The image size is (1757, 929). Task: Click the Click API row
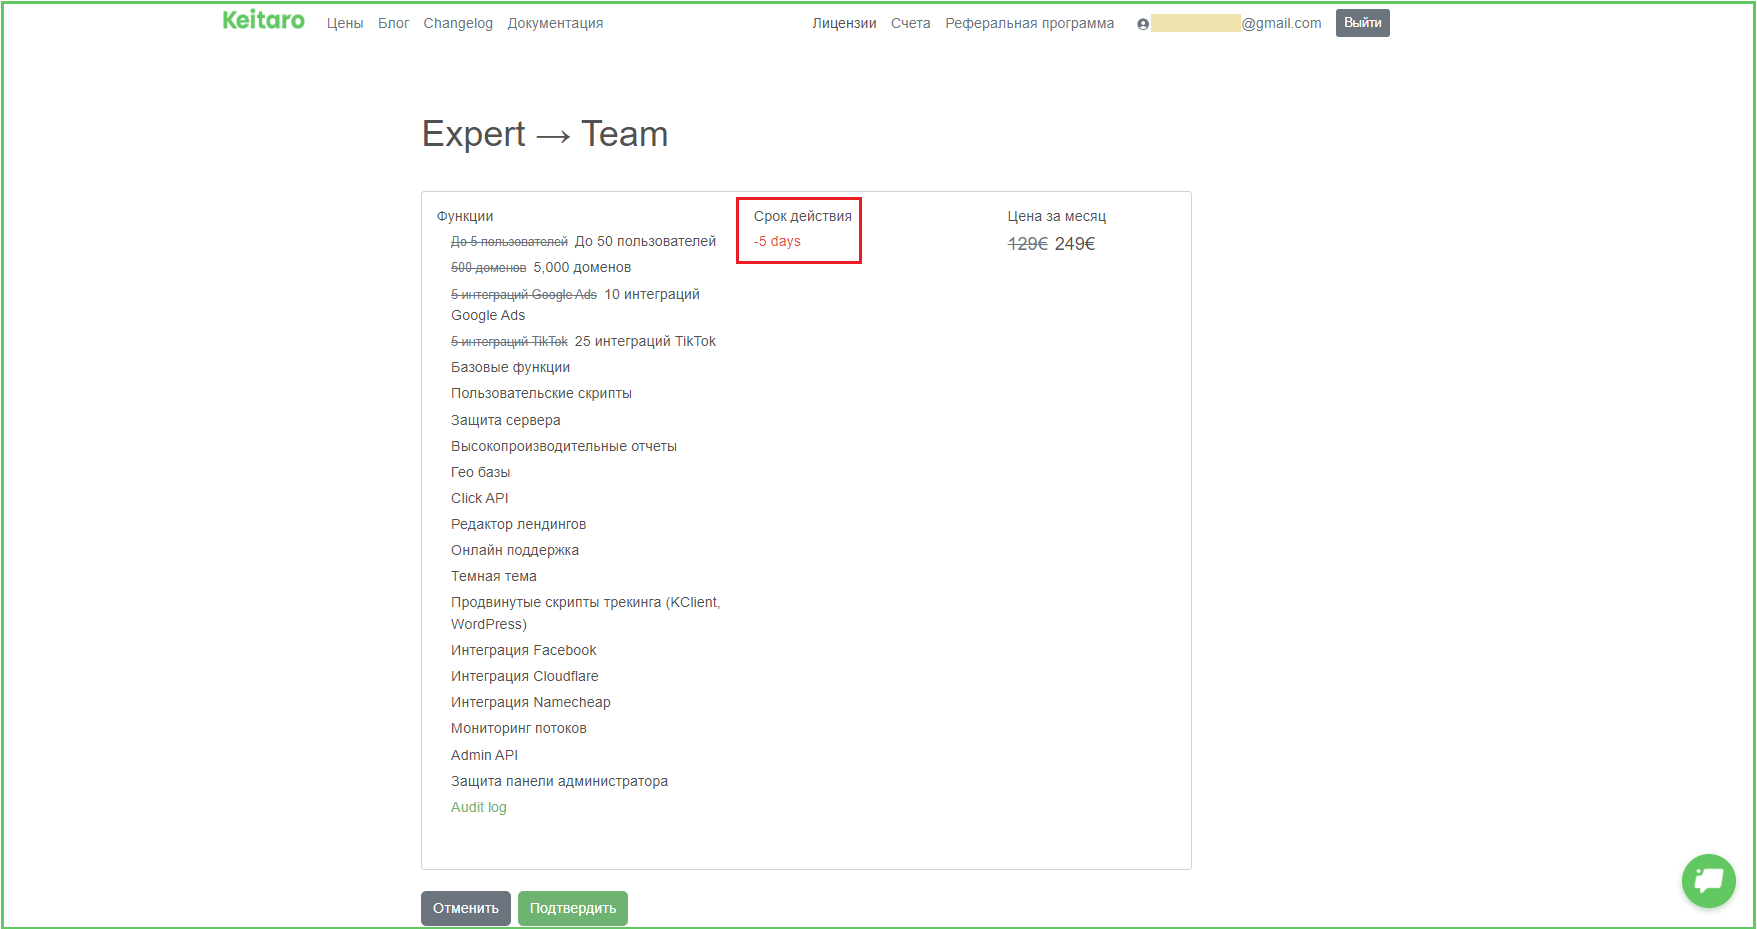point(480,498)
